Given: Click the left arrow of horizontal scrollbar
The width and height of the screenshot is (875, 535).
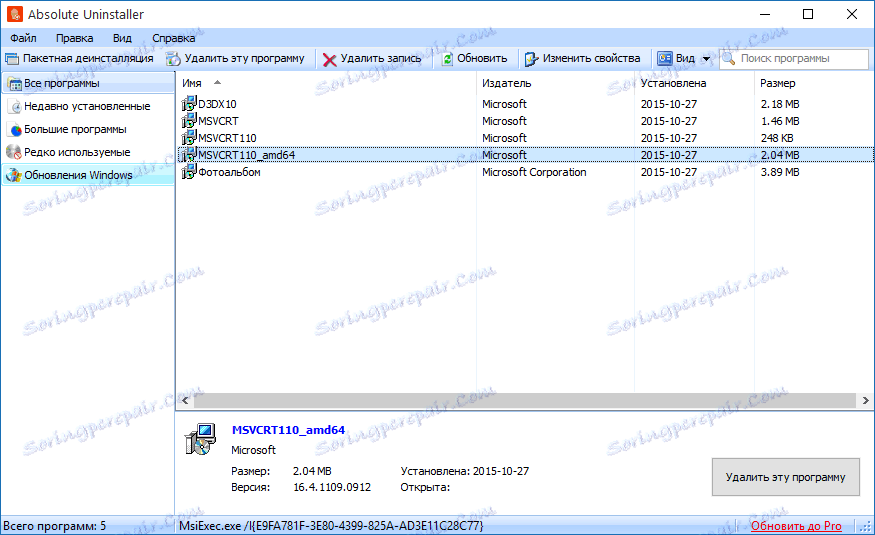Looking at the screenshot, I should click(185, 400).
